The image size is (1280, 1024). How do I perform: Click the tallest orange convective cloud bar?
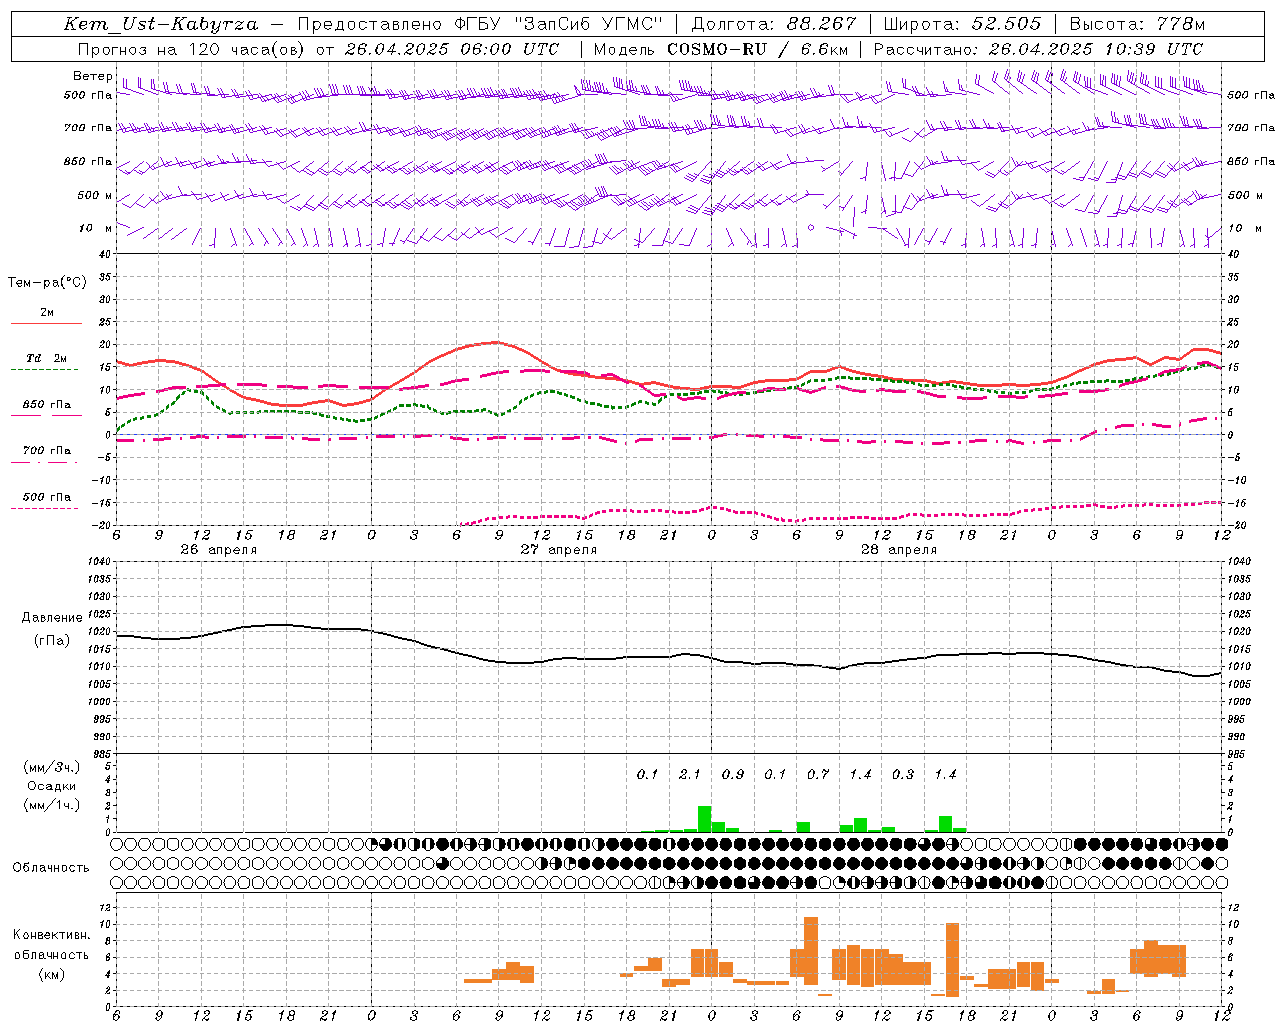pyautogui.click(x=811, y=951)
